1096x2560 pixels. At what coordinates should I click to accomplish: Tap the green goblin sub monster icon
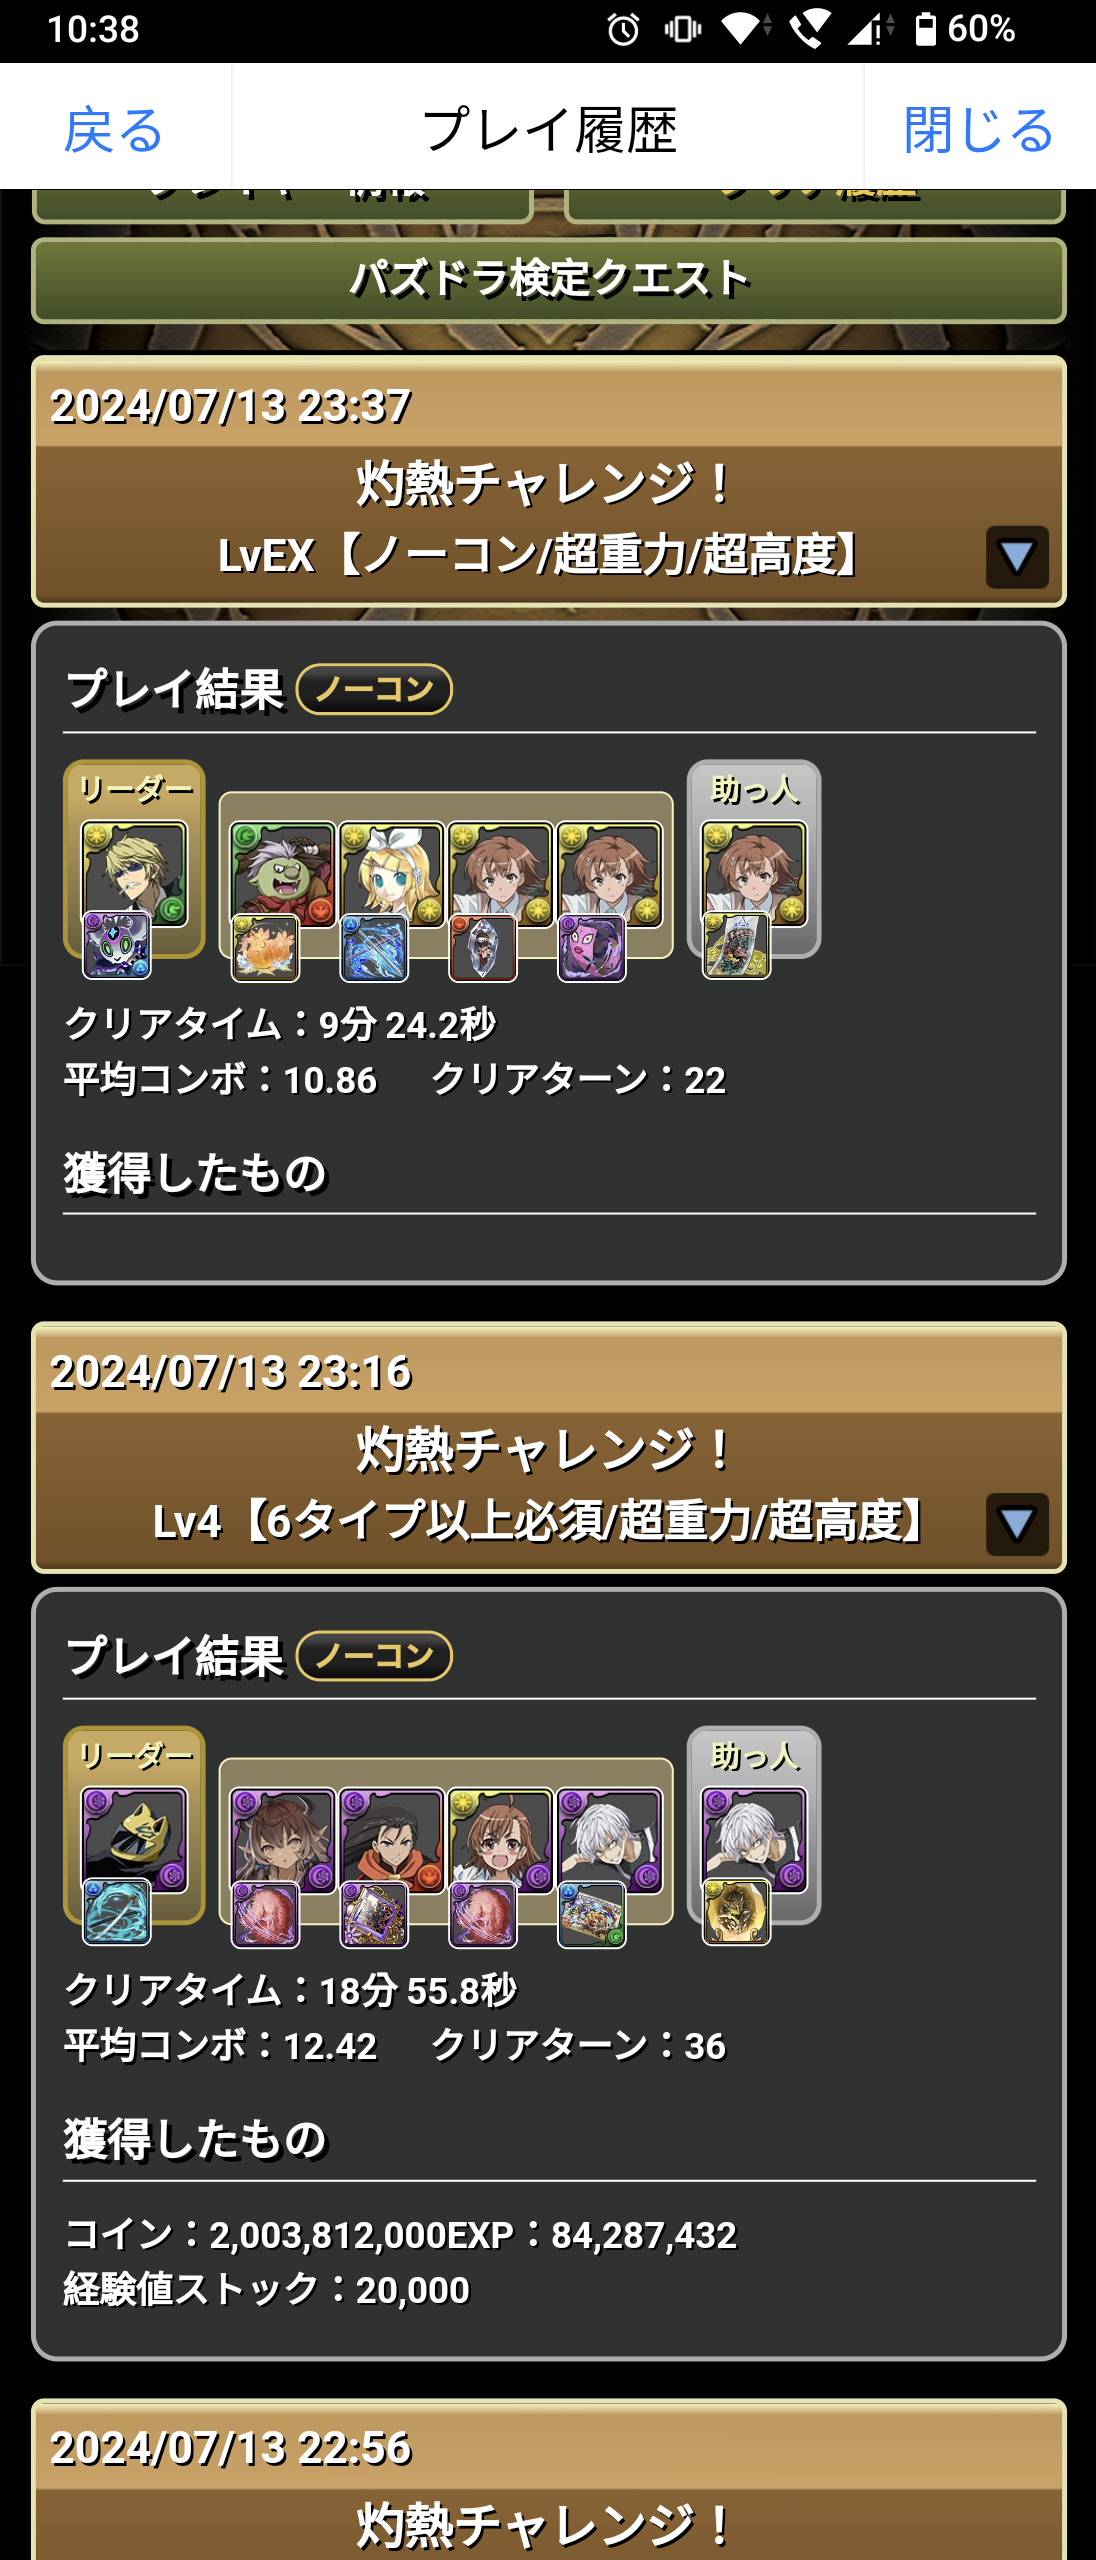(283, 875)
